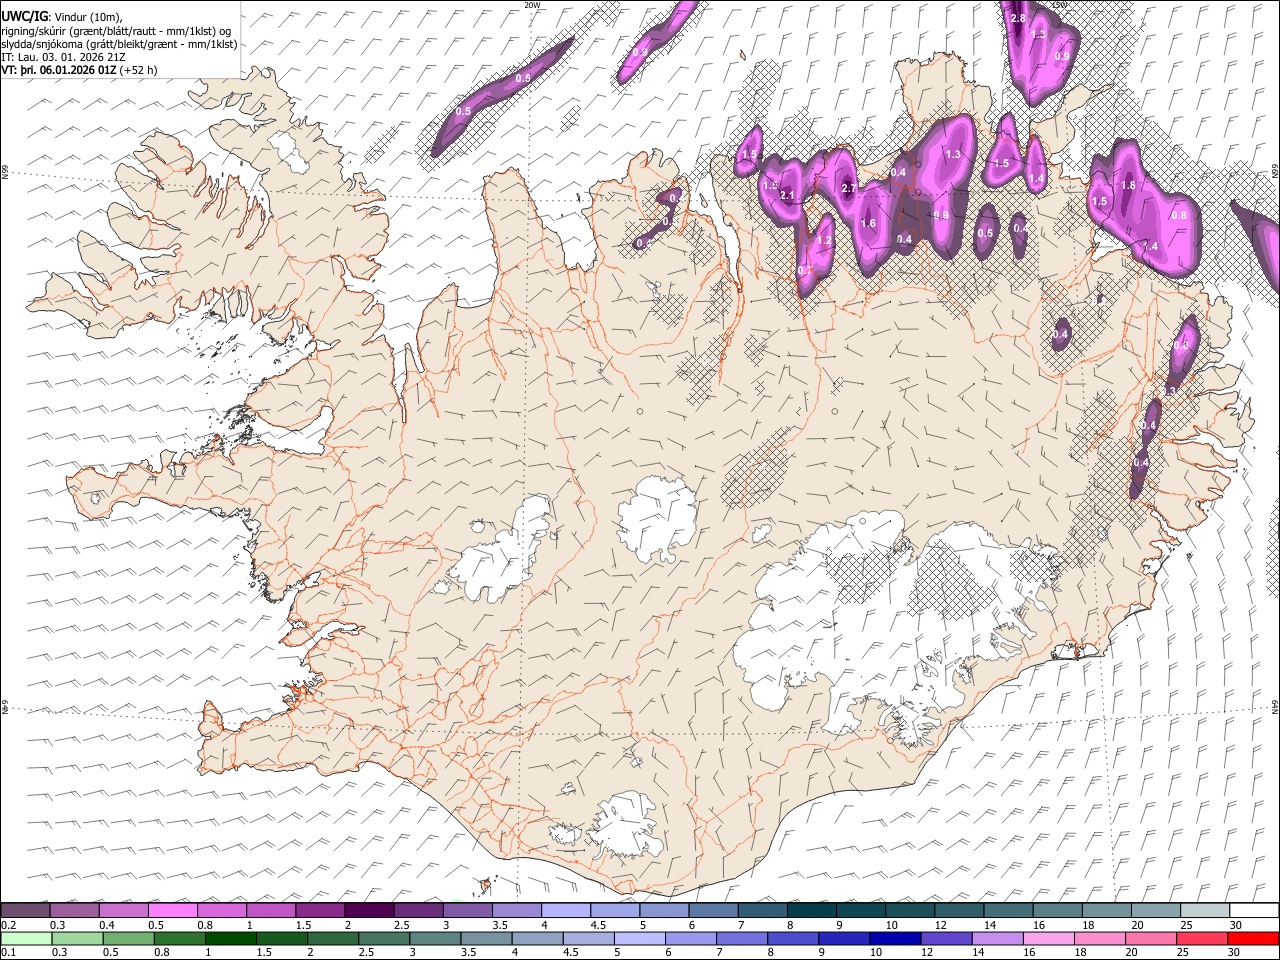
Task: Select the bright pink upper swatch between 0.5 and 0.8
Action: [x=173, y=910]
